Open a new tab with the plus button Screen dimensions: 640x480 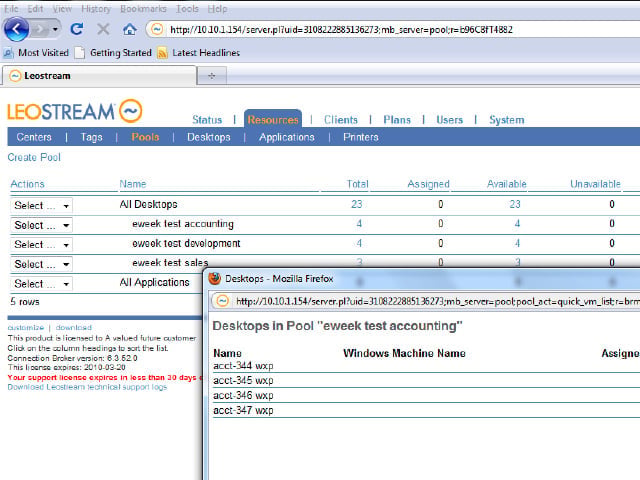click(x=211, y=76)
